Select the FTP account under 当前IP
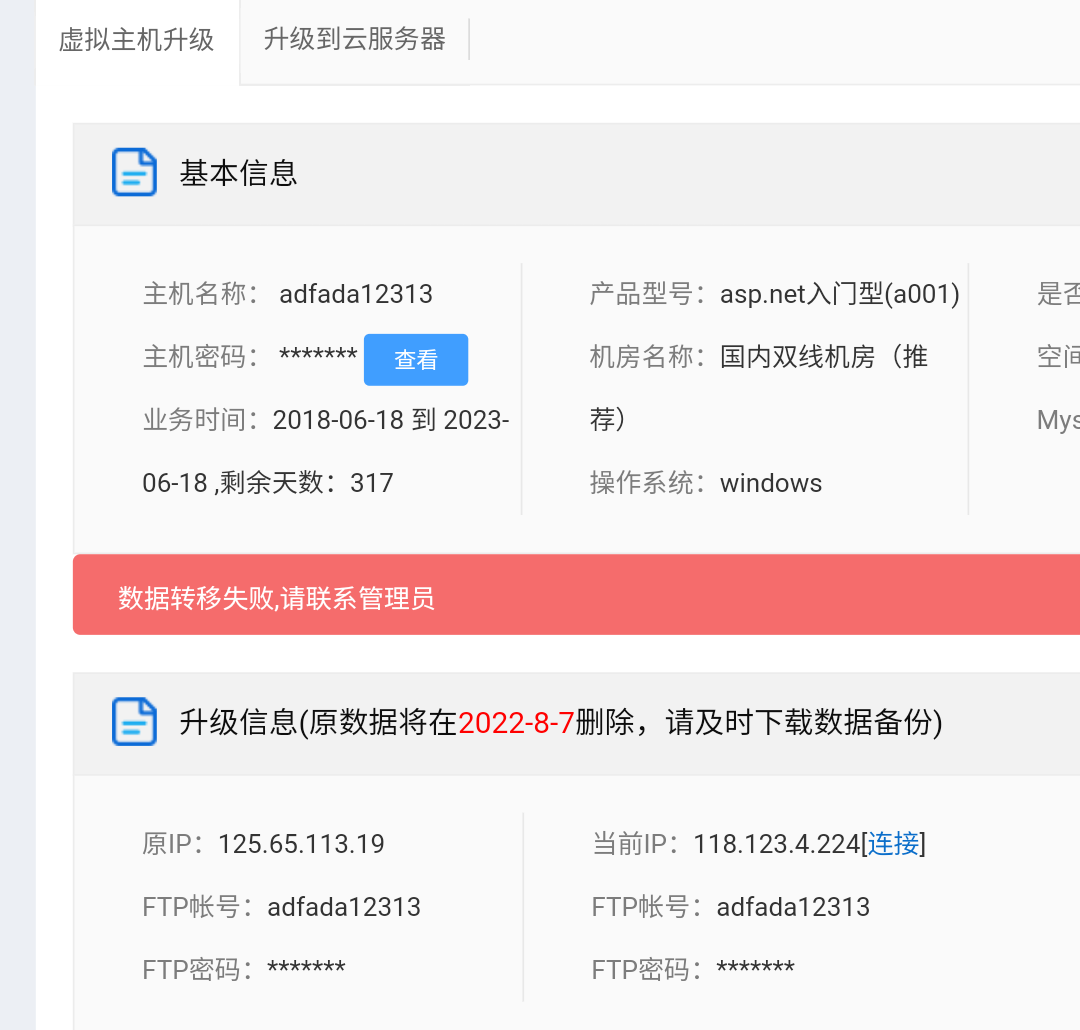Screen dimensions: 1080x1030 click(793, 907)
